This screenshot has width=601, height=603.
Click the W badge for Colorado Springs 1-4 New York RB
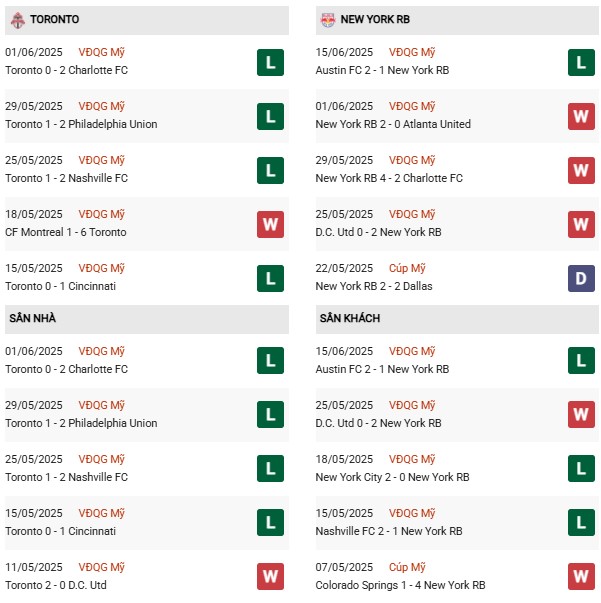(x=581, y=576)
